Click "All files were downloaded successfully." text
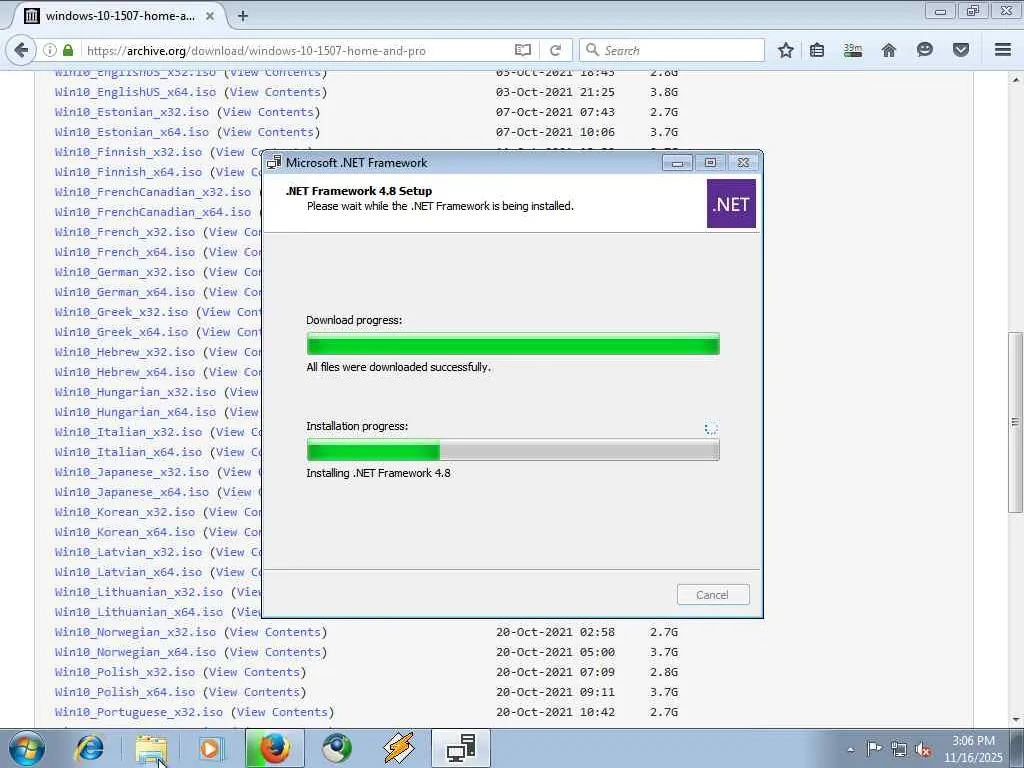This screenshot has height=768, width=1024. (398, 367)
